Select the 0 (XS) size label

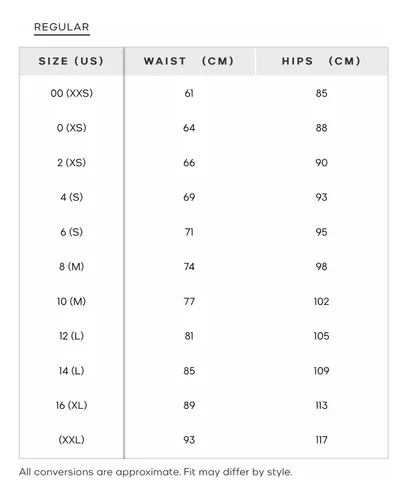coord(71,128)
